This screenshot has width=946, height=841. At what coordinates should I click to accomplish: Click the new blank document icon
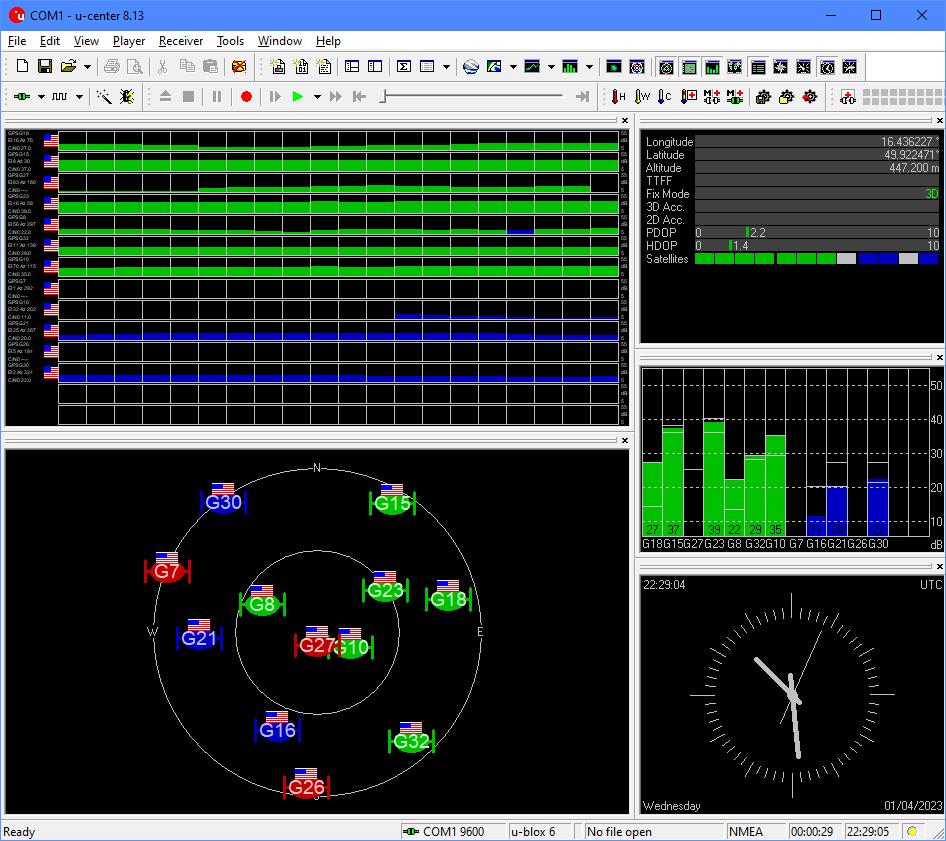pos(22,67)
